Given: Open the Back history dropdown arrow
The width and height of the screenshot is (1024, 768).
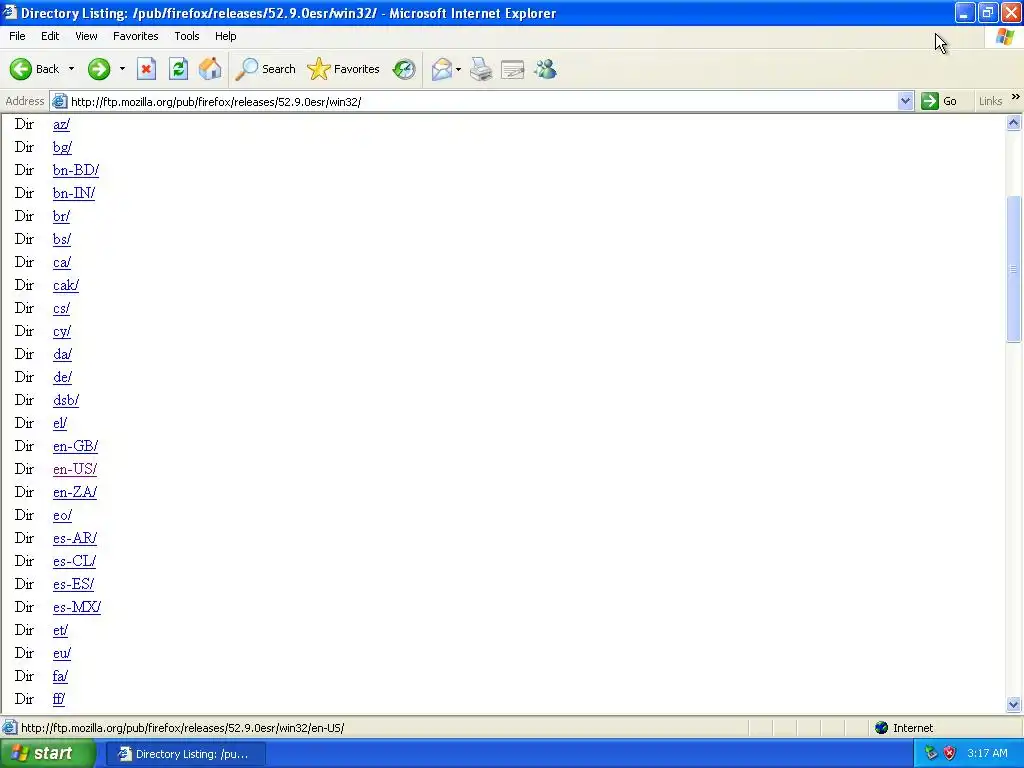Looking at the screenshot, I should [x=71, y=69].
